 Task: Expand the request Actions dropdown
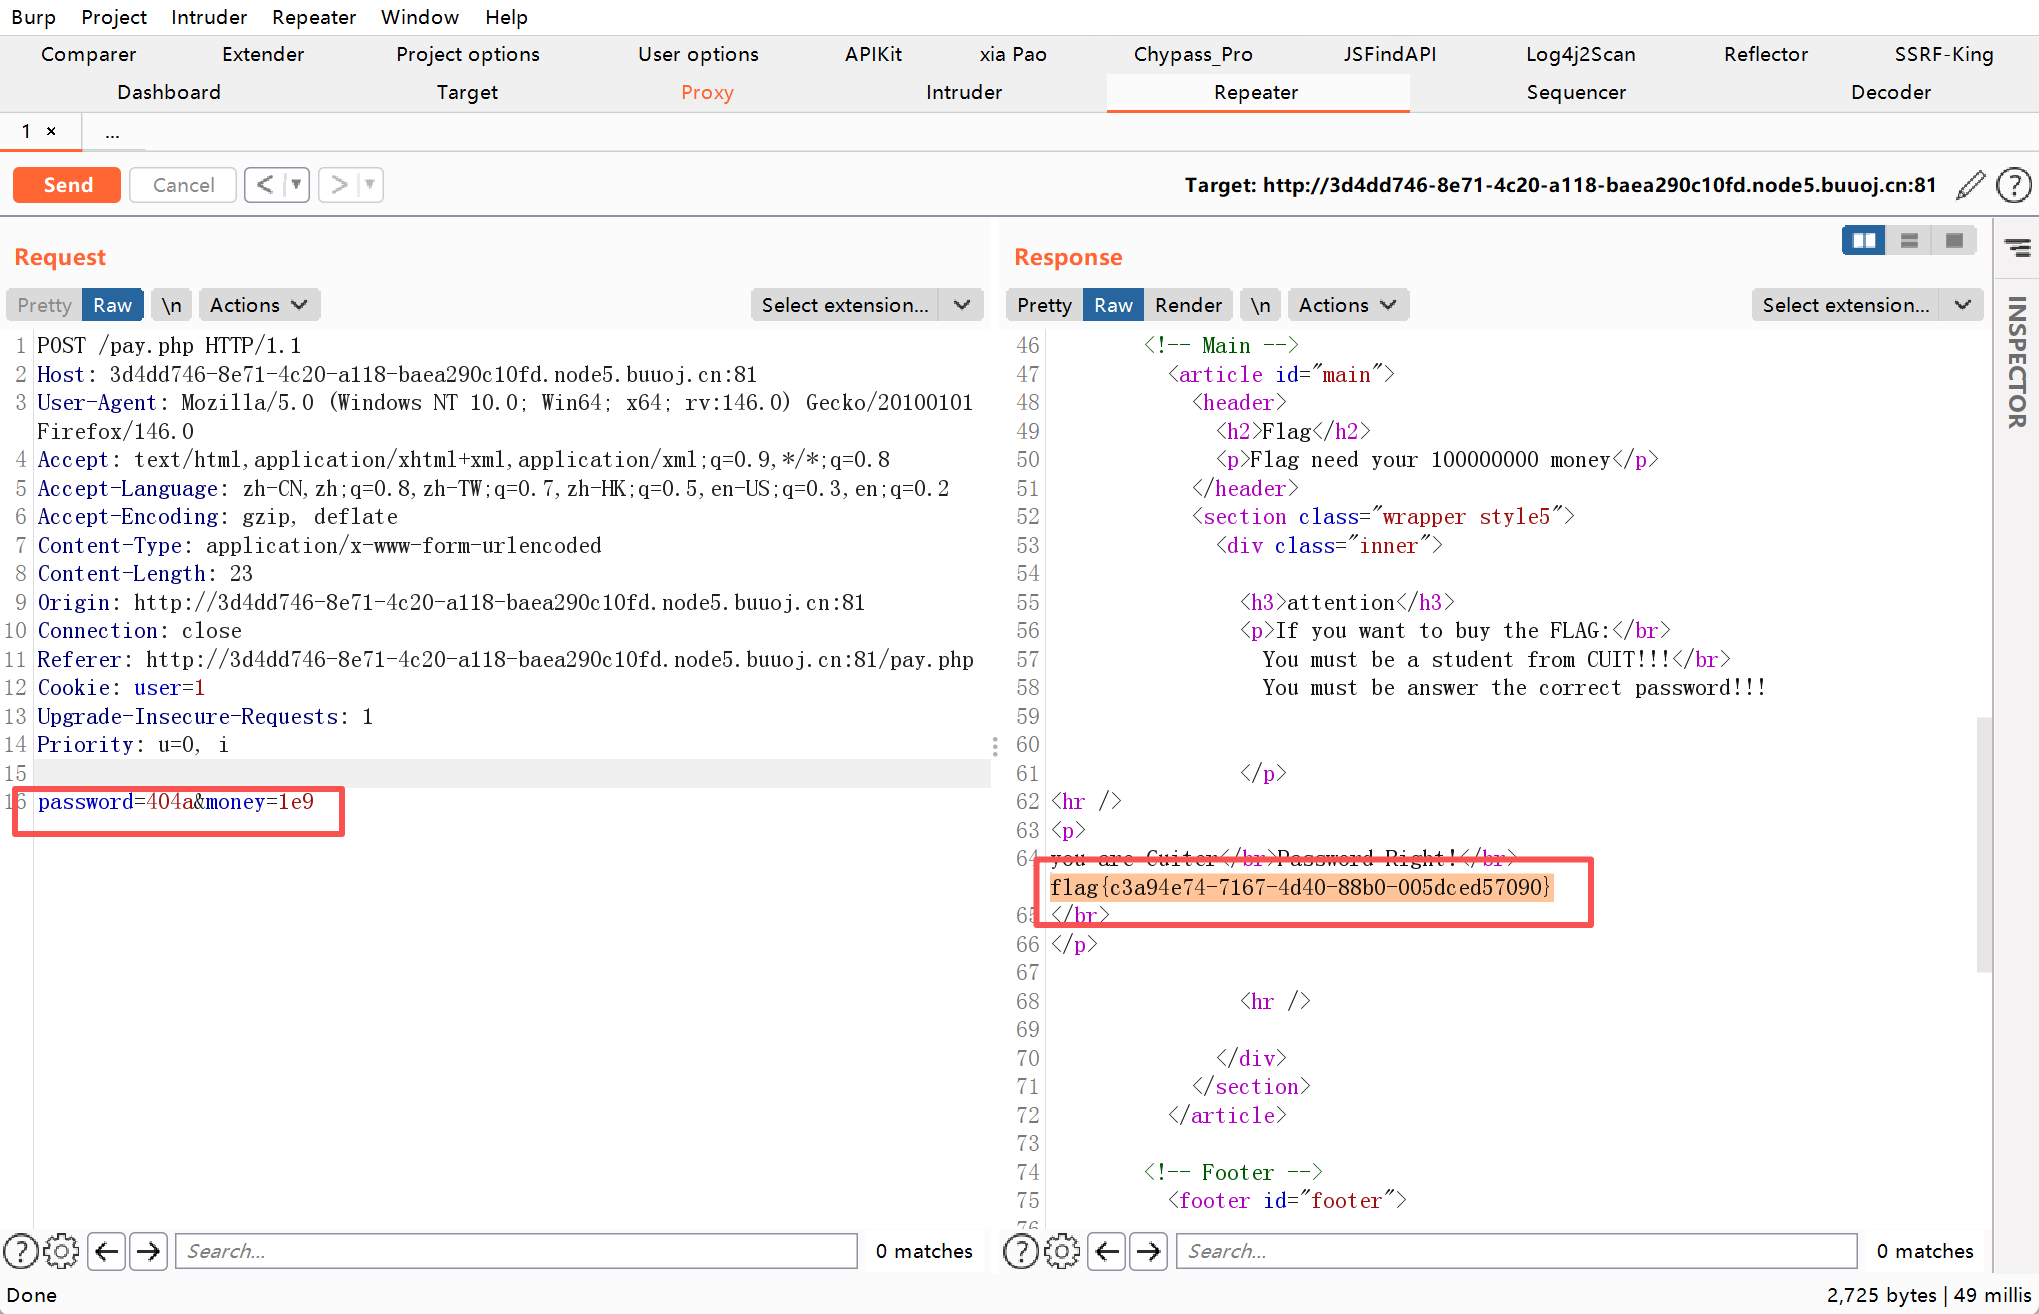click(258, 305)
